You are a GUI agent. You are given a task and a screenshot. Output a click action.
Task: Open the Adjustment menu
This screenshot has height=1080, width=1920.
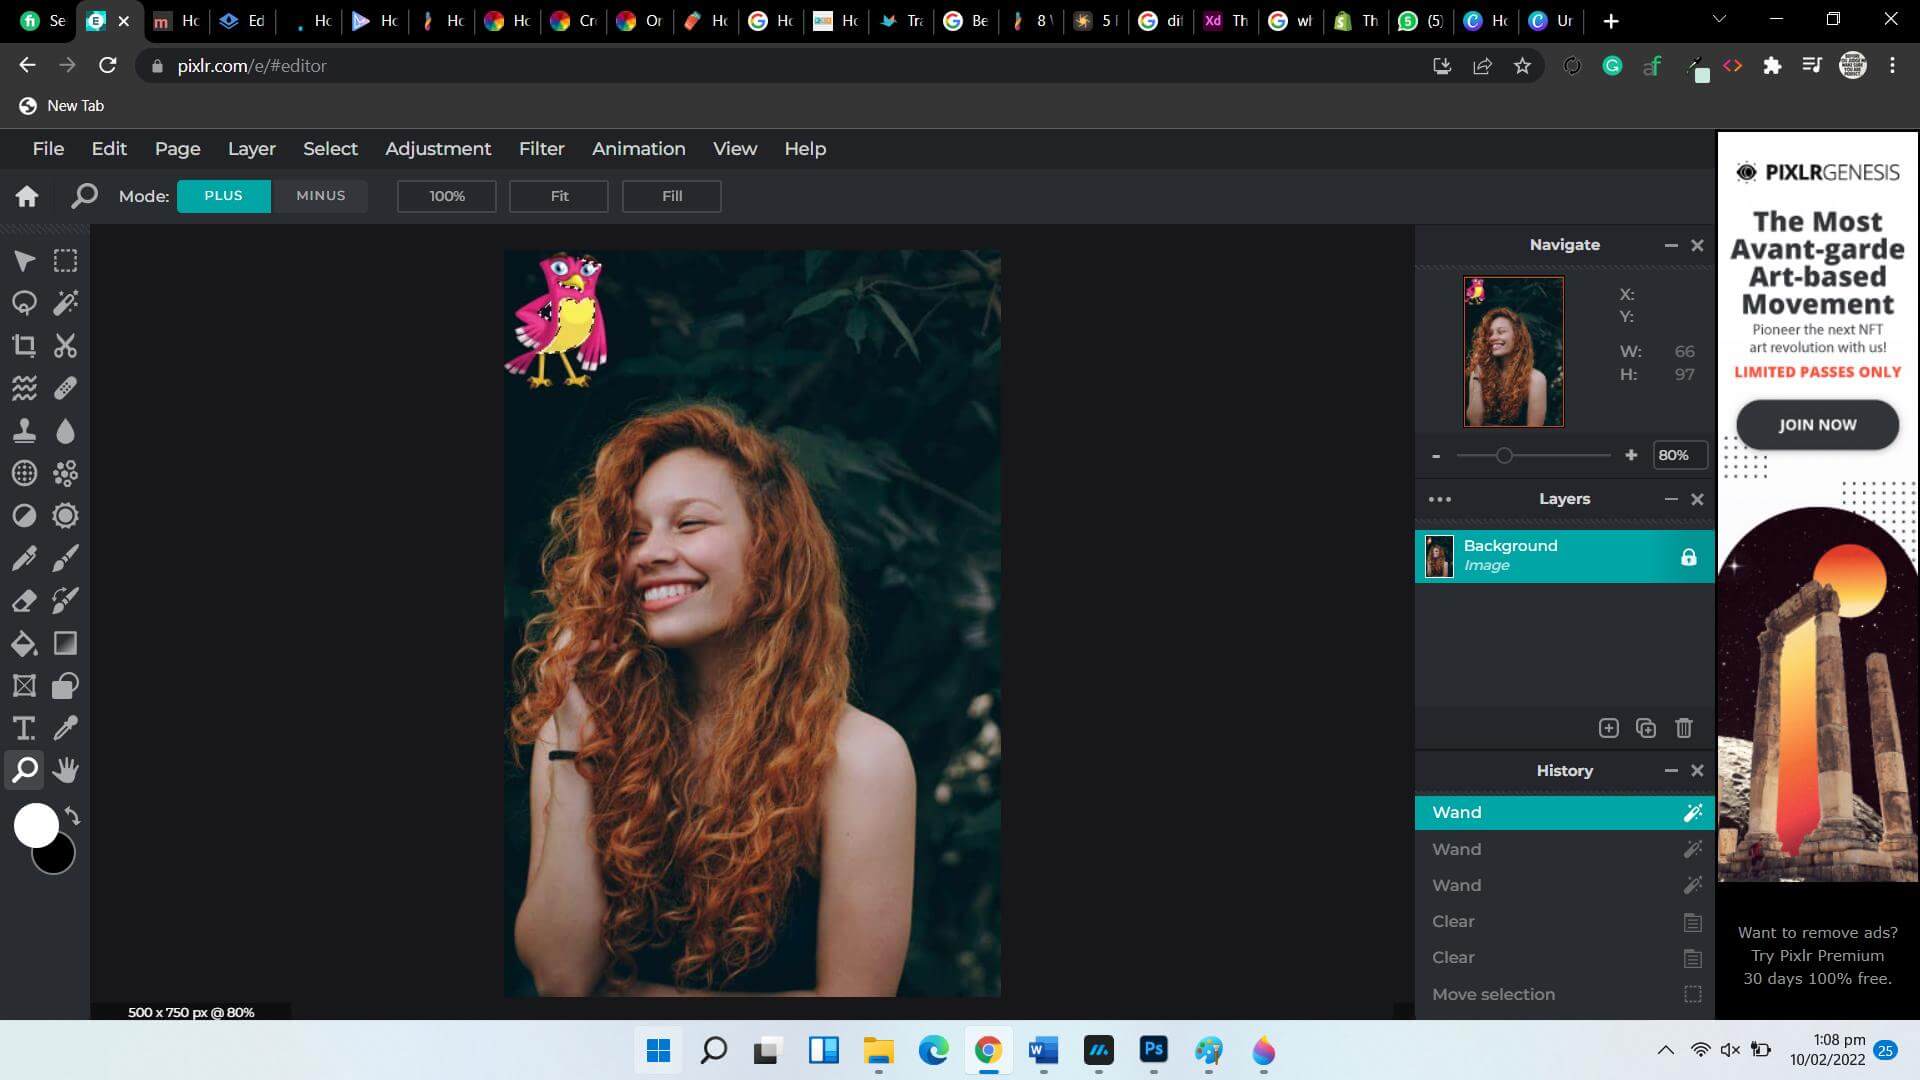pyautogui.click(x=438, y=148)
